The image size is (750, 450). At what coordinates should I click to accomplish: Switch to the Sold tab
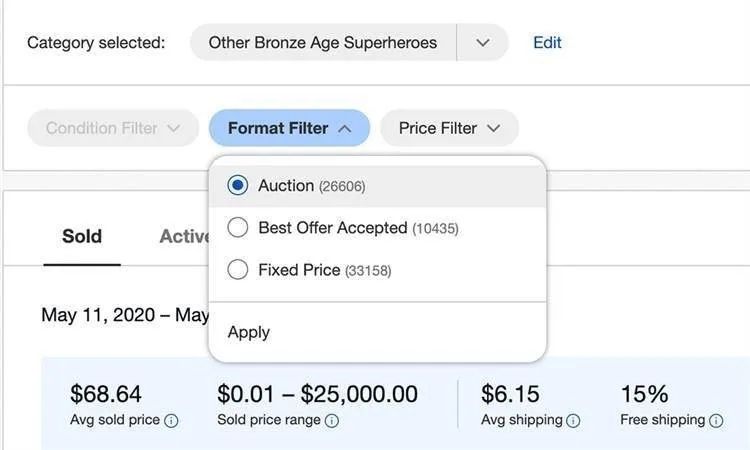pos(82,237)
